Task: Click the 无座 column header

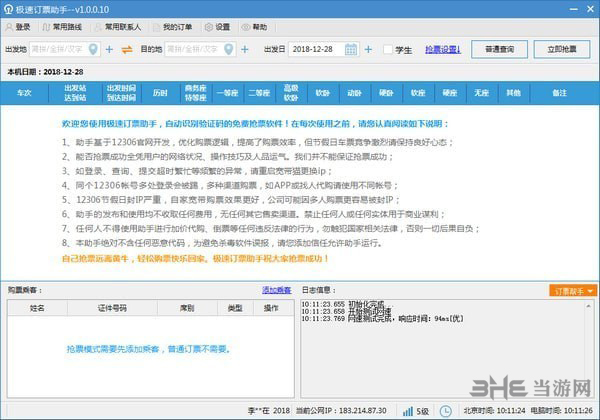Action: point(481,93)
